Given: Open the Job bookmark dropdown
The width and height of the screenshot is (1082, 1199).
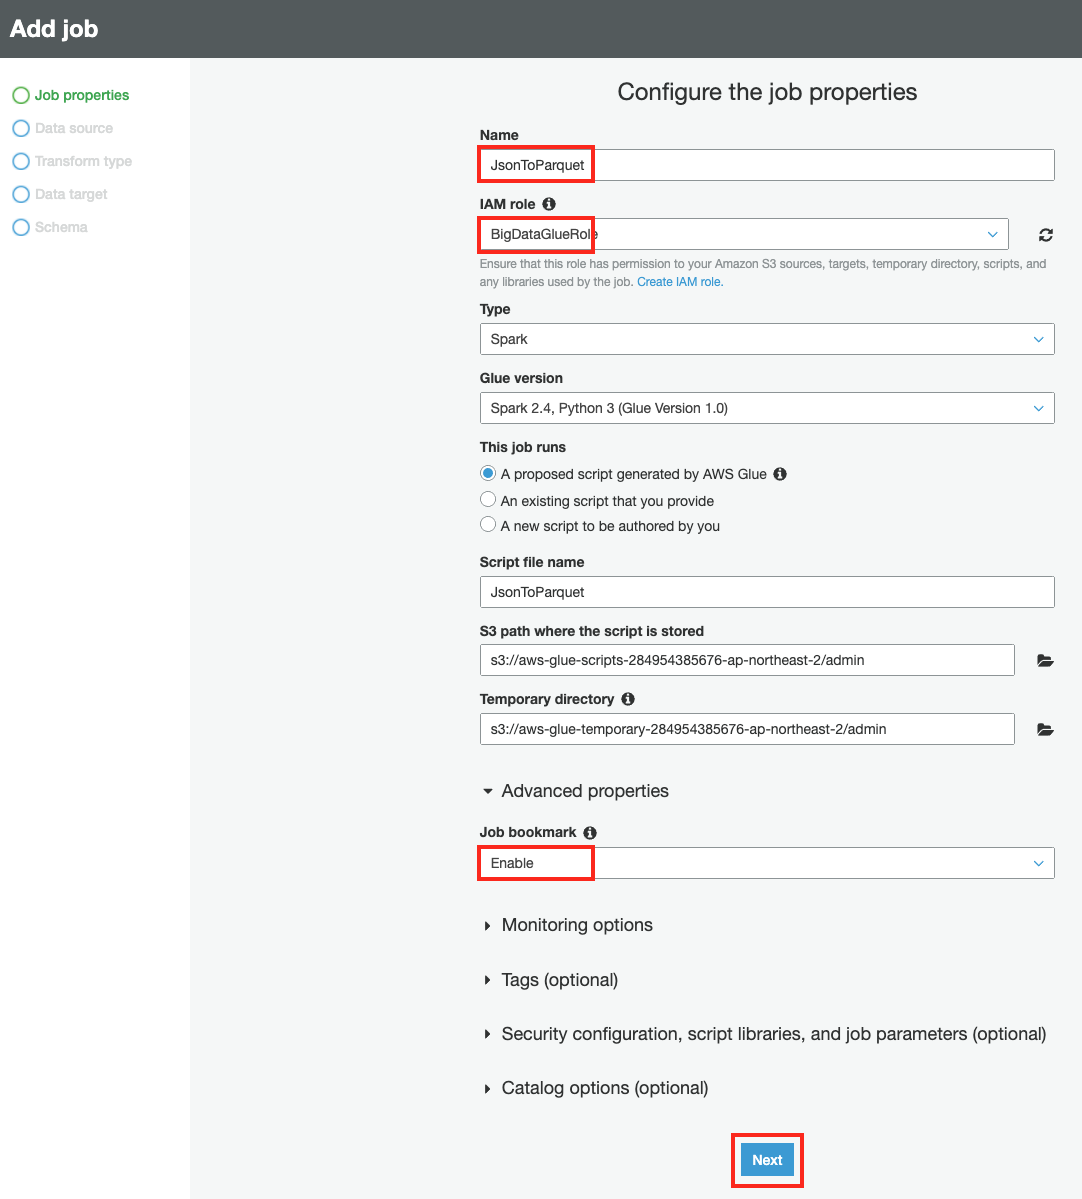Looking at the screenshot, I should pos(766,863).
